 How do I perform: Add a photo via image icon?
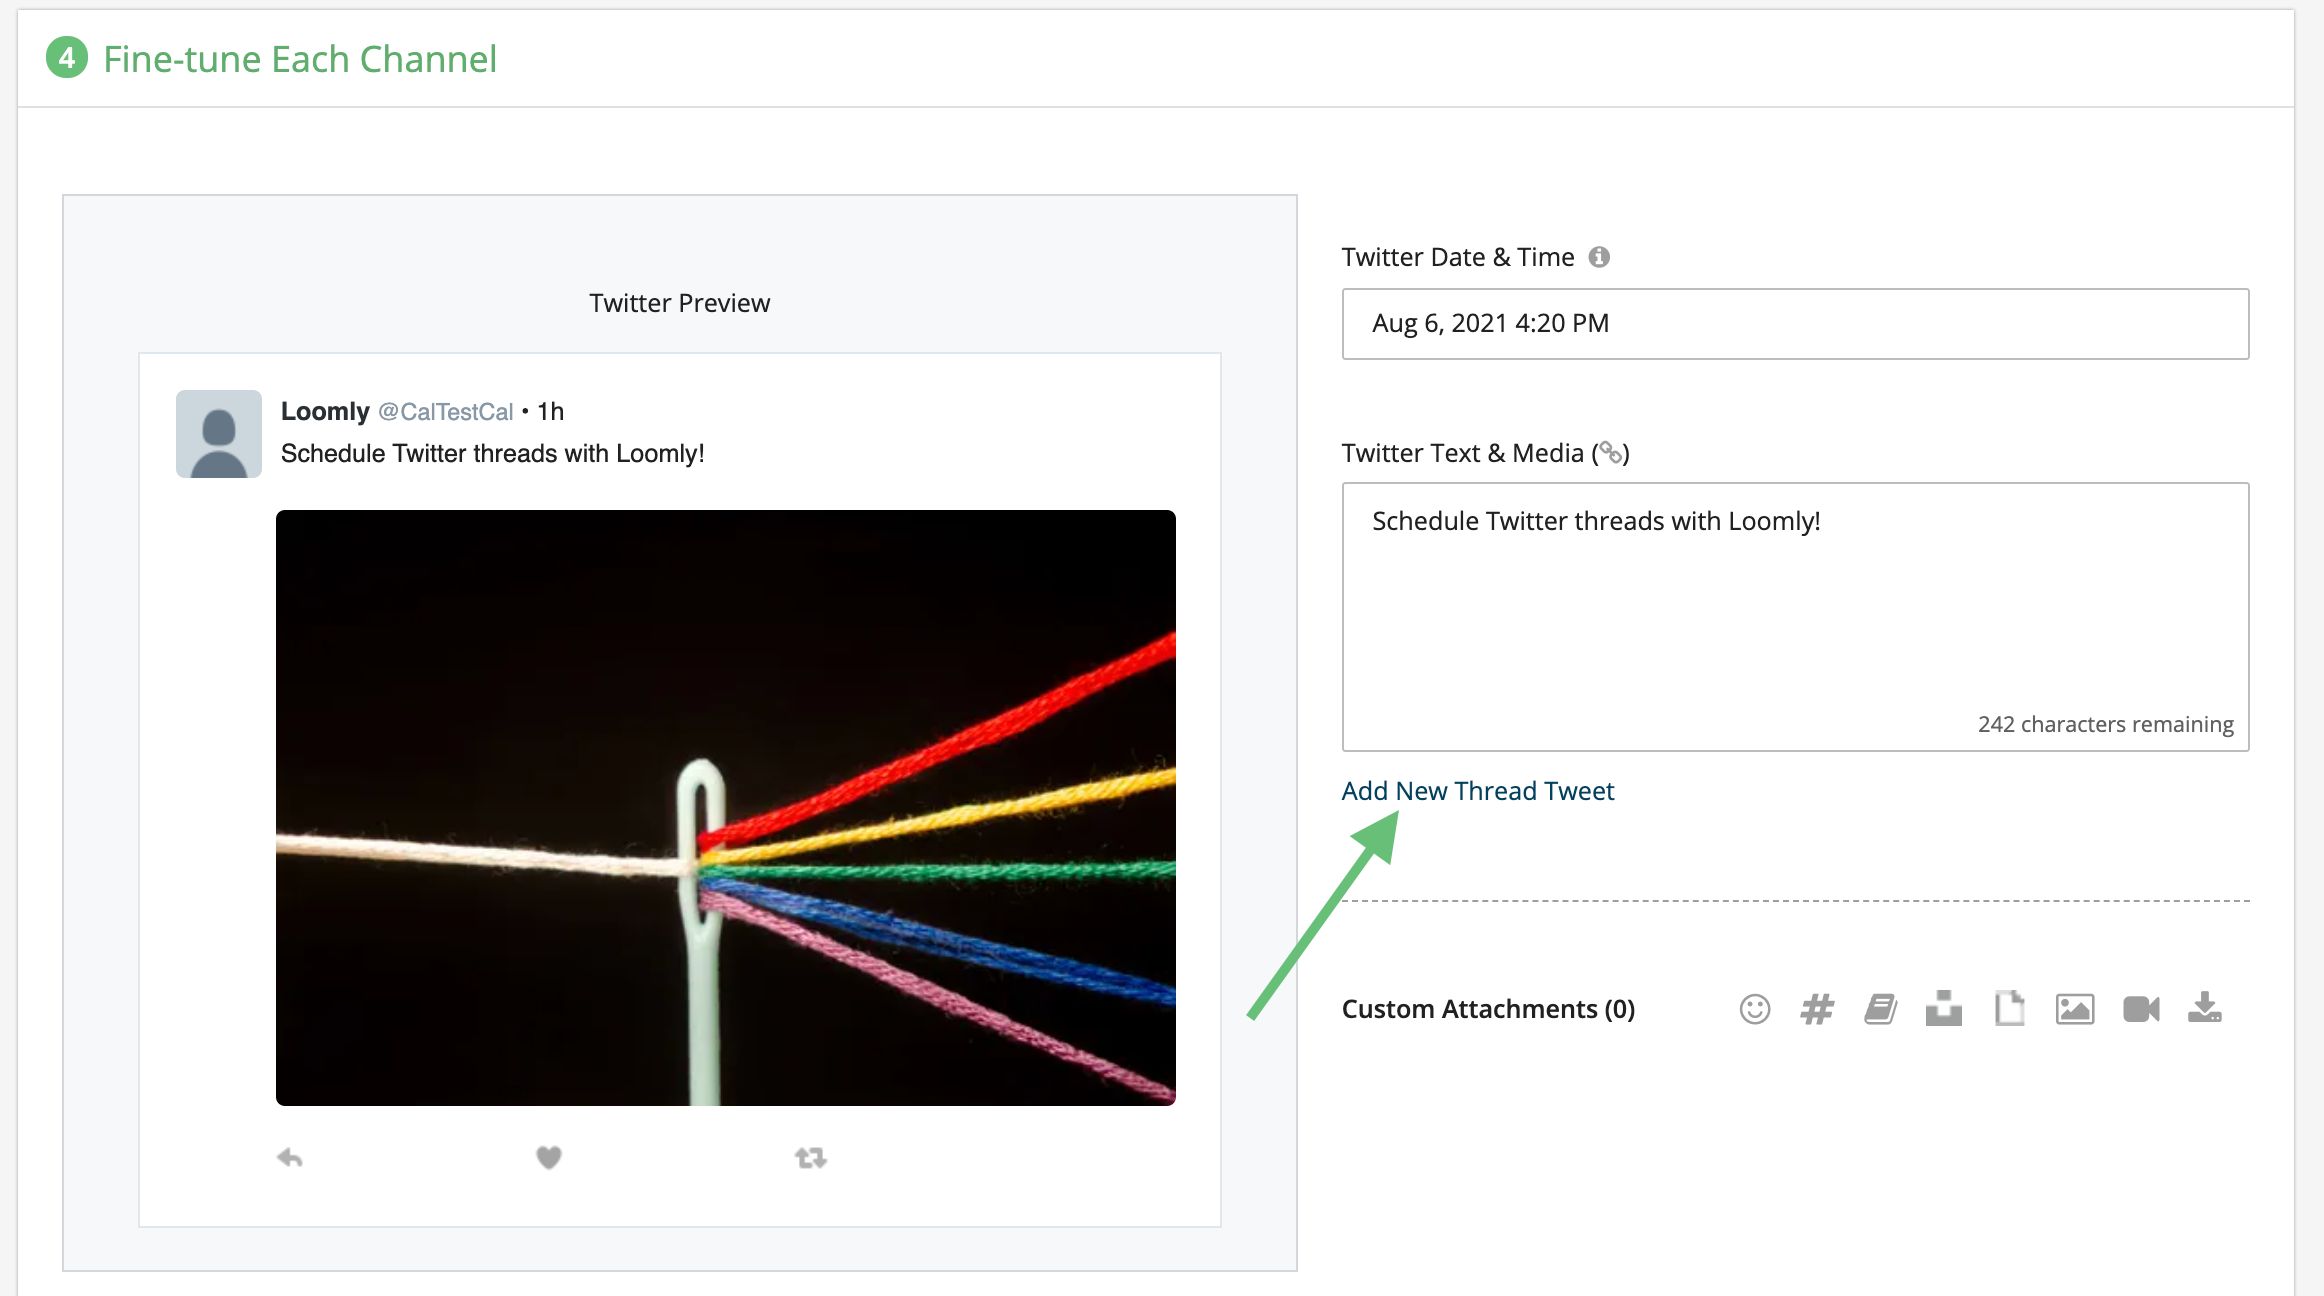[2075, 1009]
